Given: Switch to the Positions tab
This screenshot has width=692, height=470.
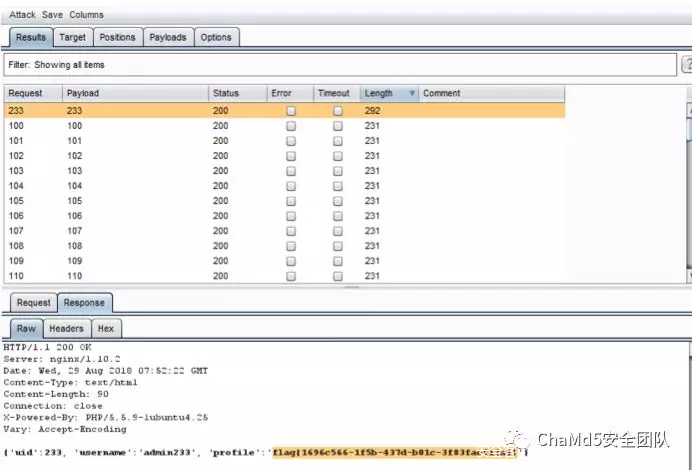Looking at the screenshot, I should (117, 37).
